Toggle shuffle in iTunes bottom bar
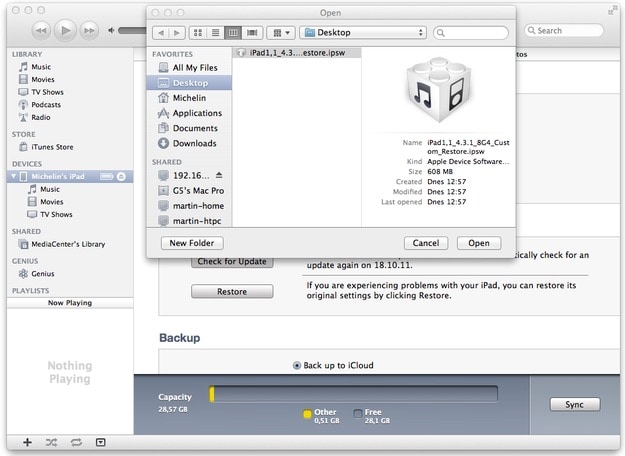 (x=51, y=442)
